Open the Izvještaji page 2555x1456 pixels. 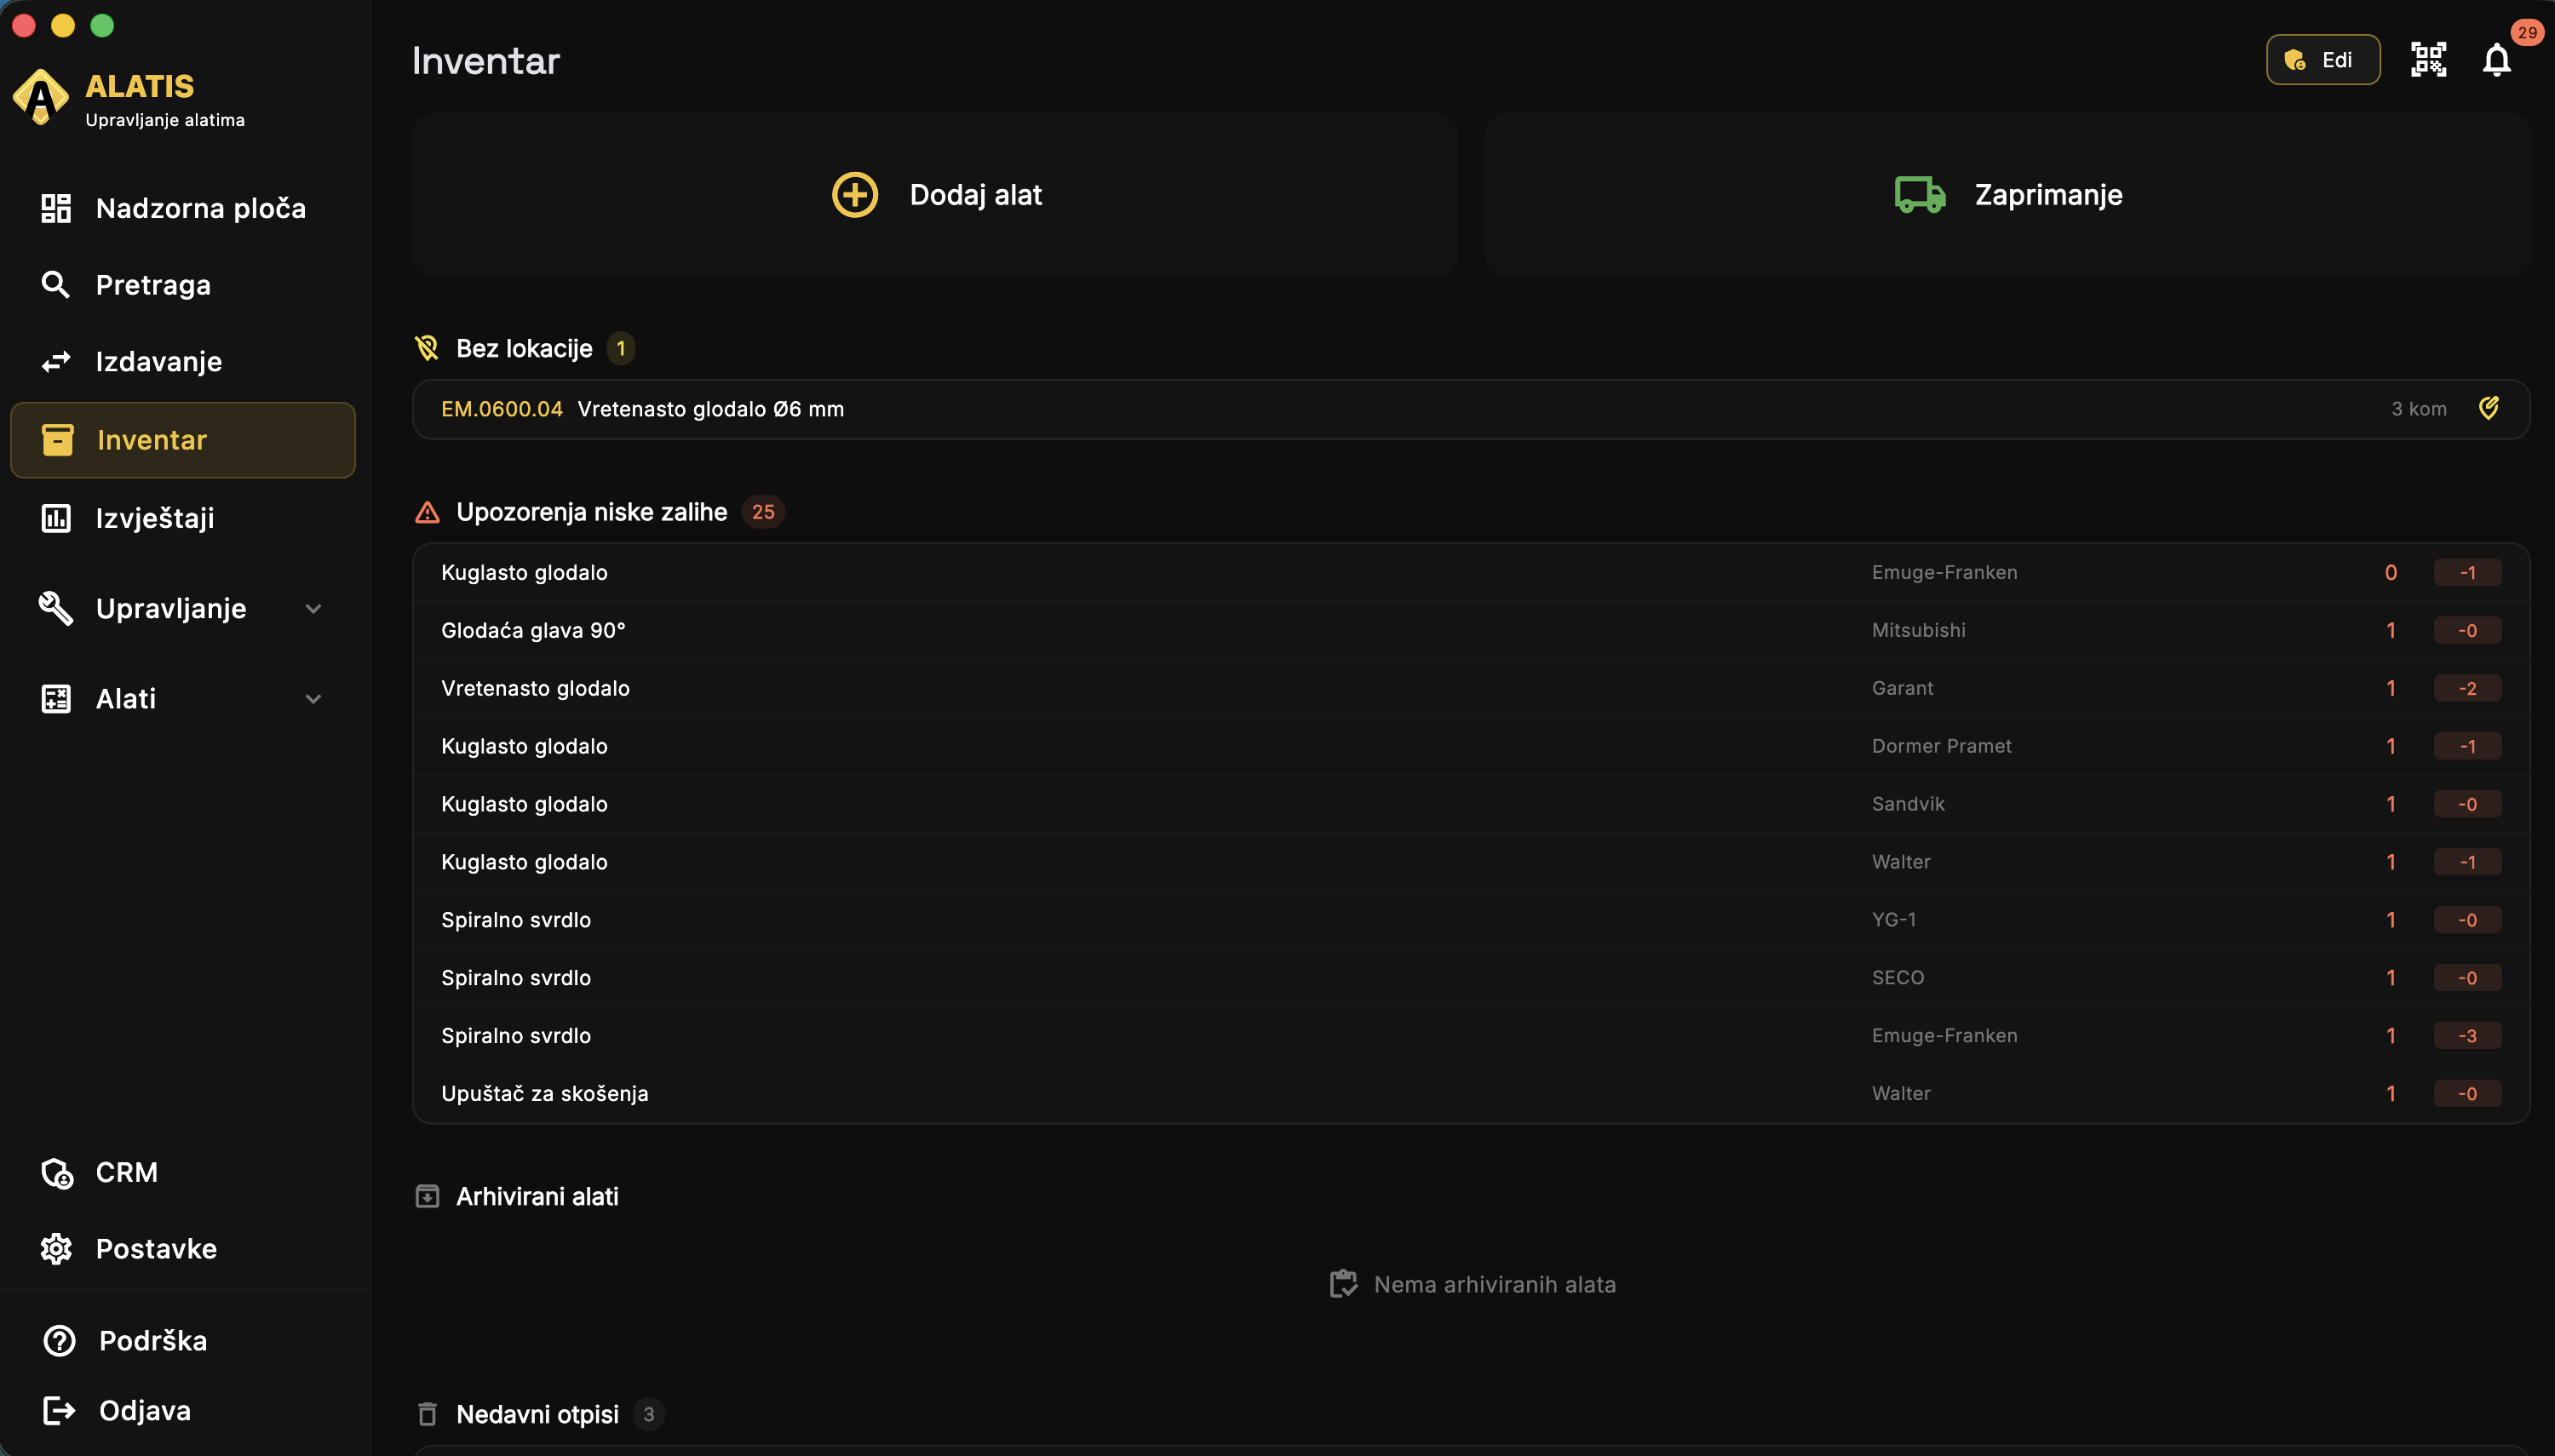pyautogui.click(x=183, y=518)
